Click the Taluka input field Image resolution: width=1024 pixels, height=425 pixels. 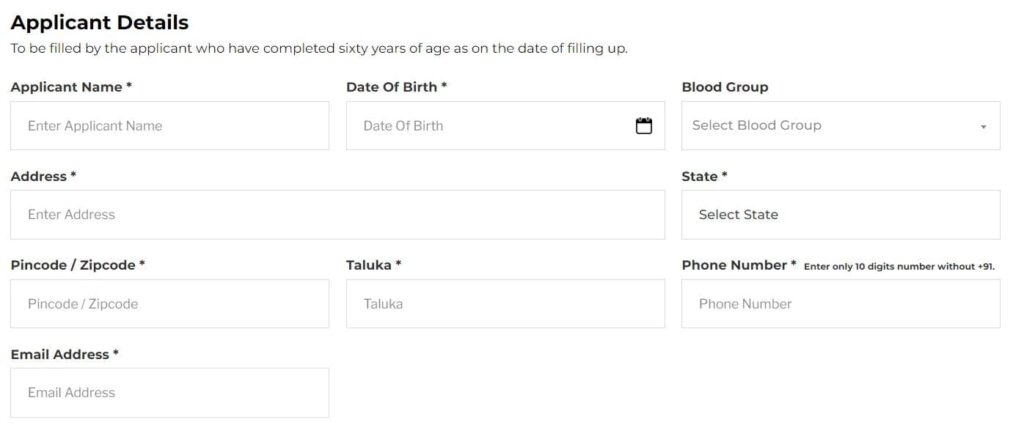505,304
